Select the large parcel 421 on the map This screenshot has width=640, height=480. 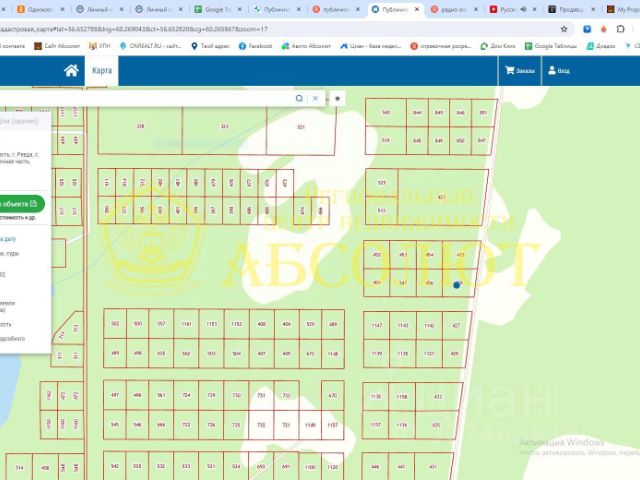442,197
